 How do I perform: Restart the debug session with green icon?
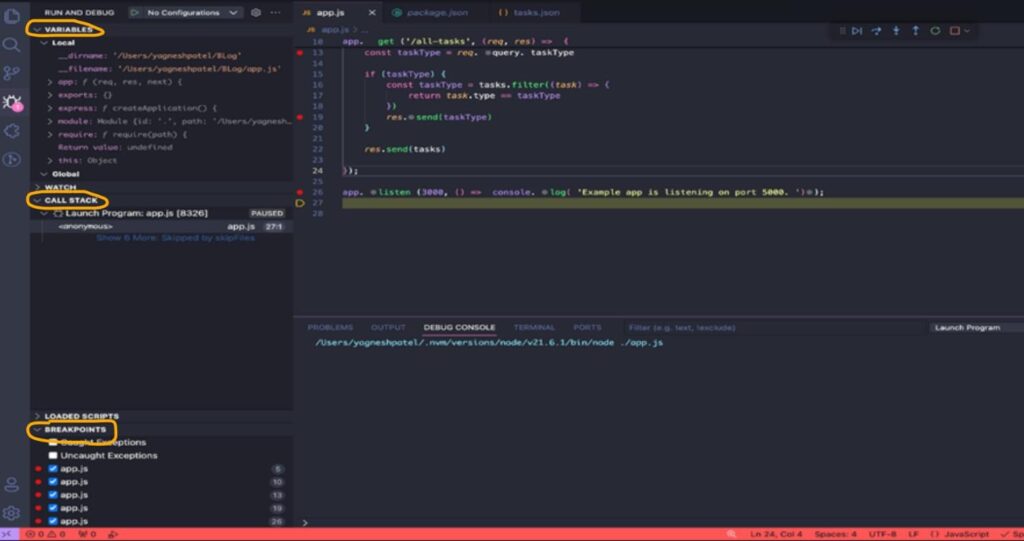[x=935, y=31]
